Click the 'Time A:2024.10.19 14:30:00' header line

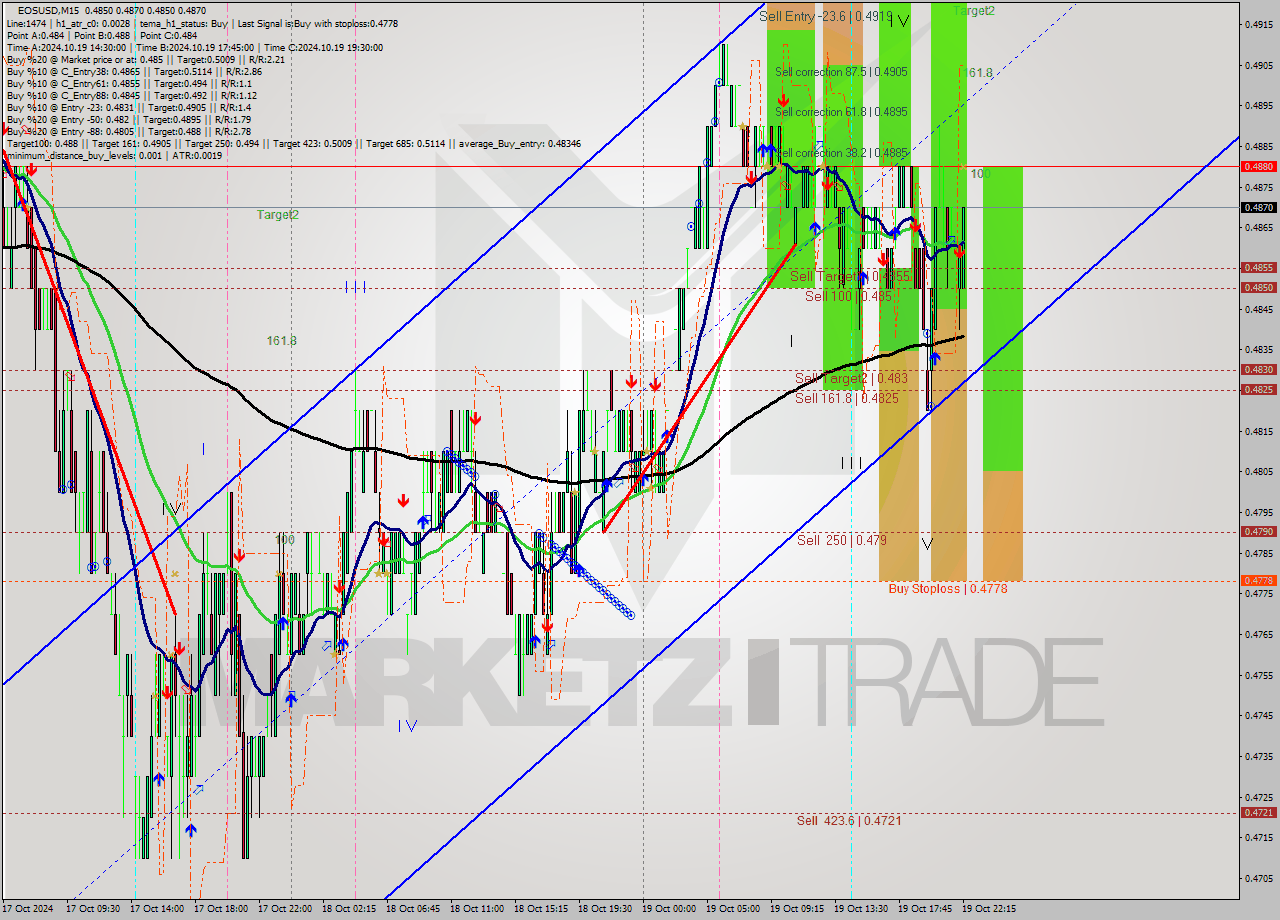coord(194,47)
